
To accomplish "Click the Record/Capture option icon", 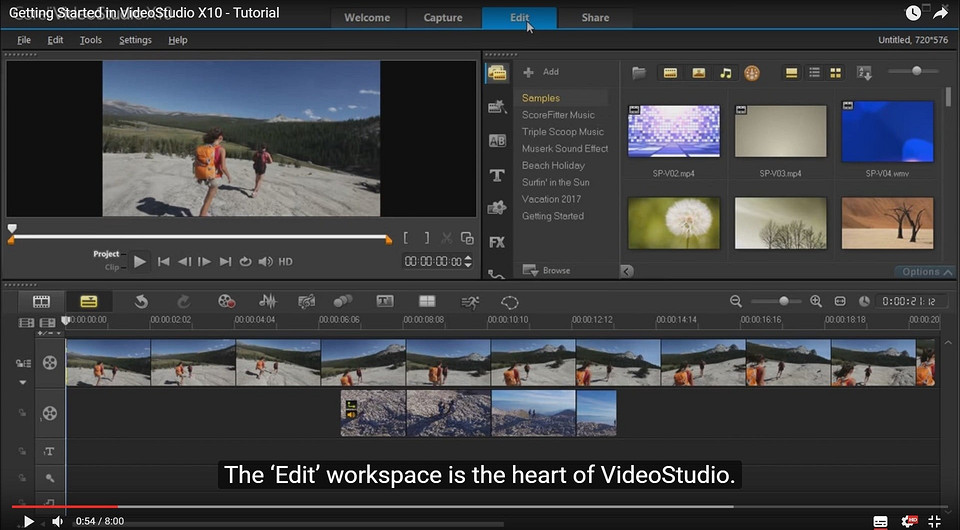I will (226, 301).
